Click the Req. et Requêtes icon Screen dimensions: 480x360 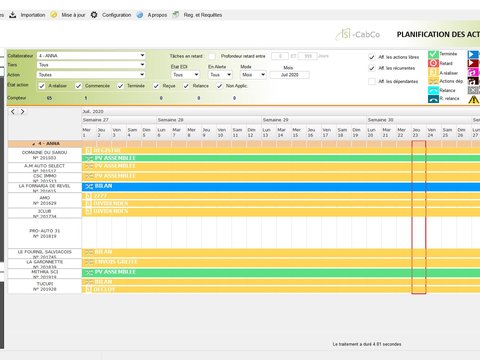(175, 15)
